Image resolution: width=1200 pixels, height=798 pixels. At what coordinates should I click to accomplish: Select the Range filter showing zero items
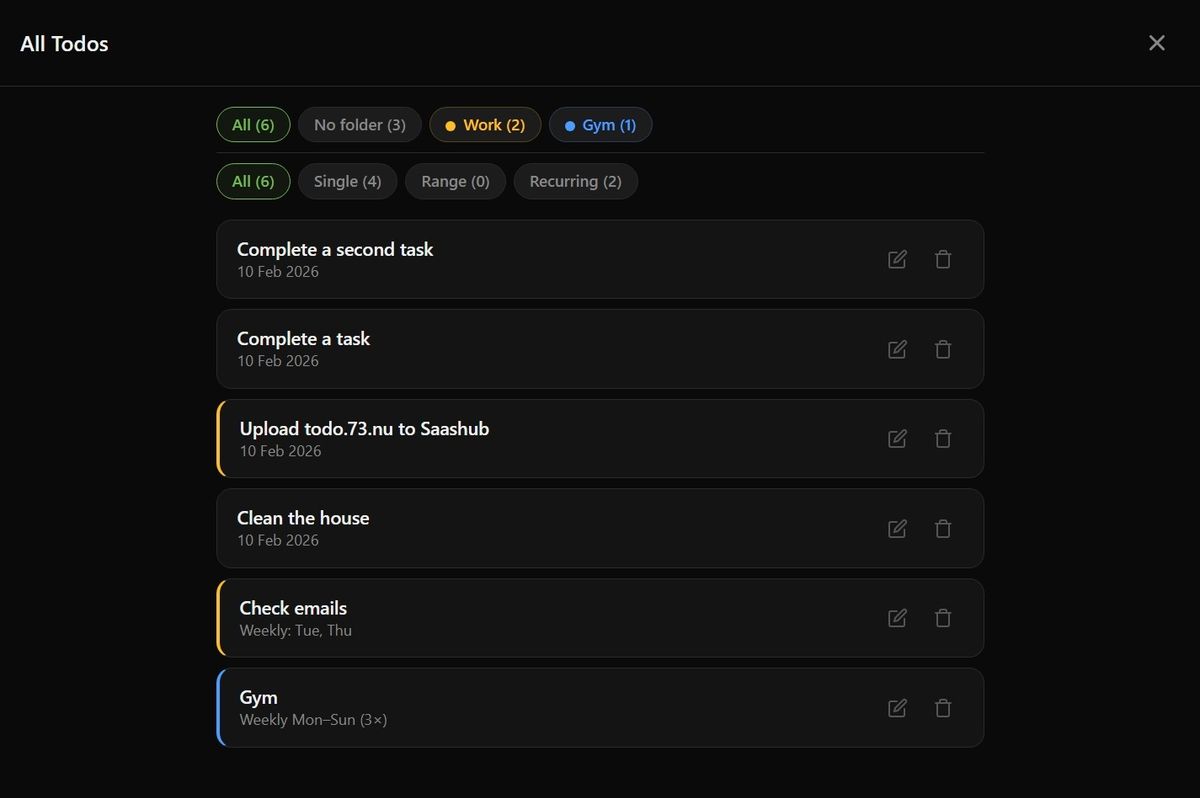pos(455,181)
